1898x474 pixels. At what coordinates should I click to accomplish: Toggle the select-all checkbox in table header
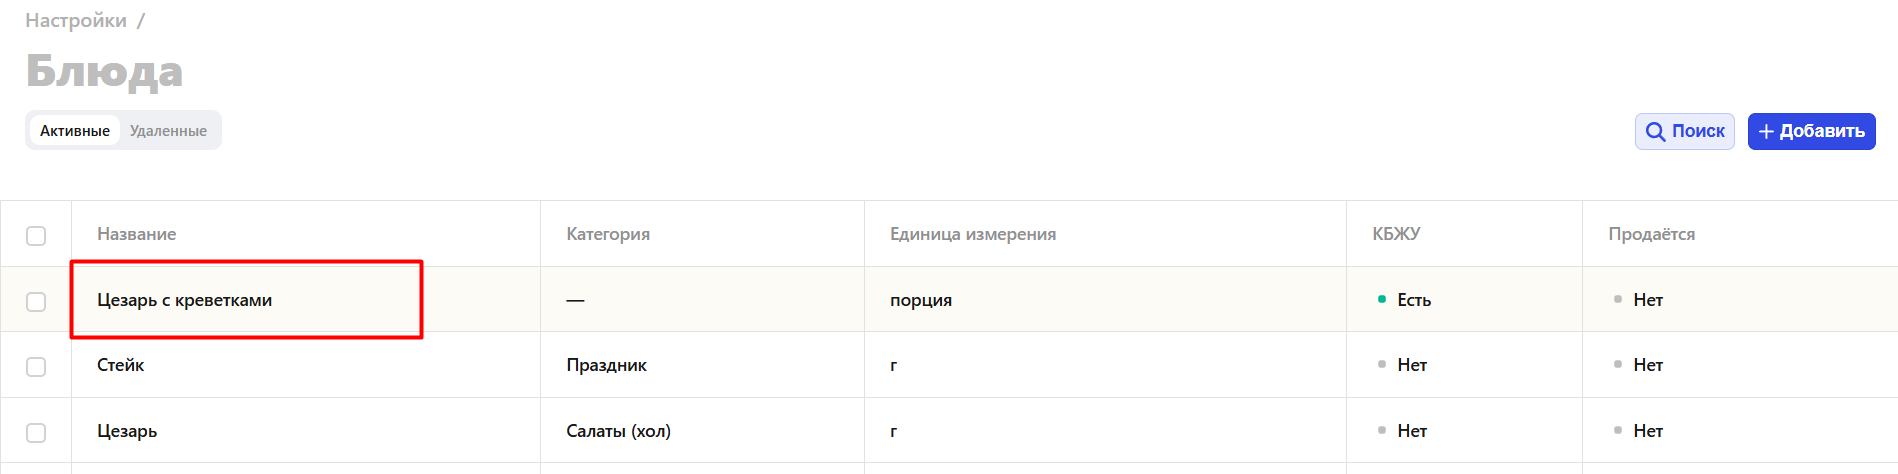click(x=36, y=236)
